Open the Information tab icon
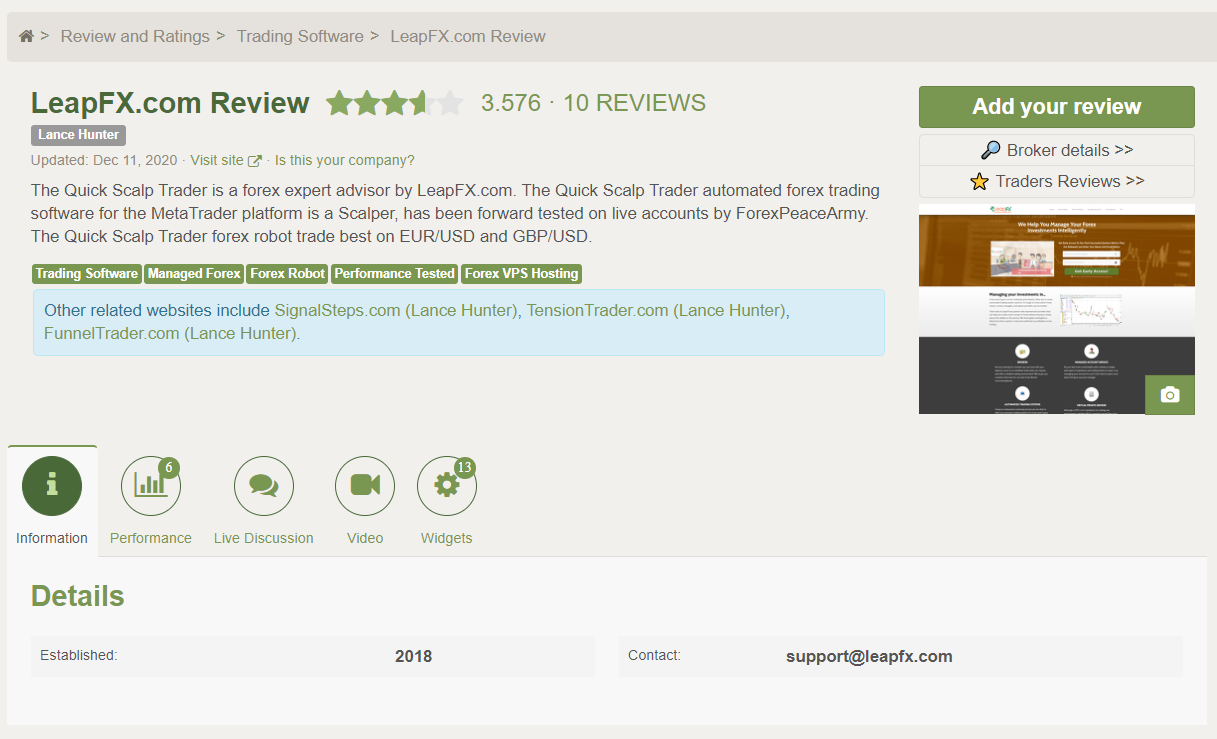1217x739 pixels. pyautogui.click(x=52, y=486)
